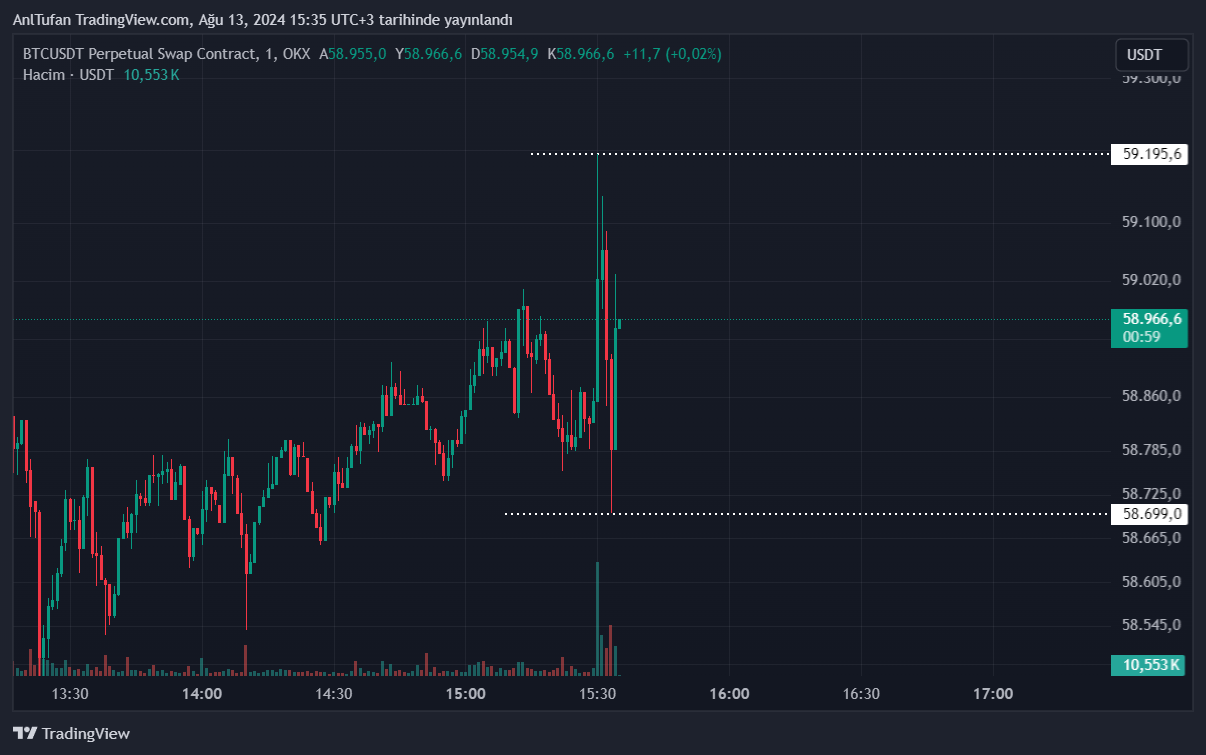Click the 58.545,0 price scale label

pyautogui.click(x=1151, y=625)
